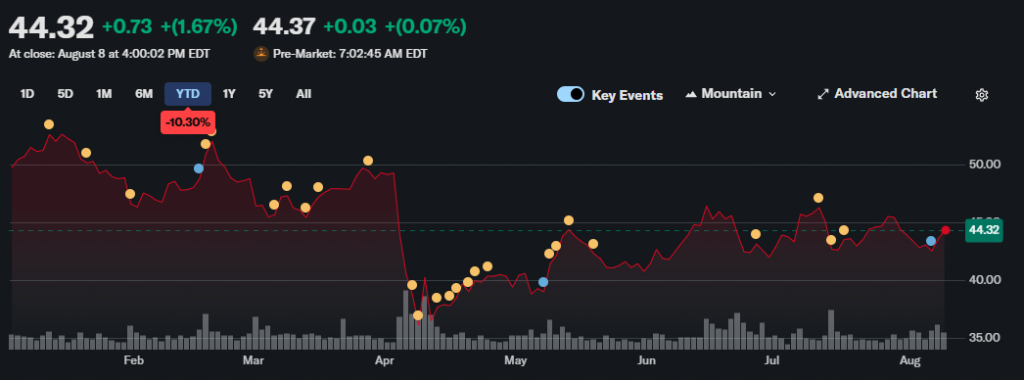
Task: Click the chevron next to Mountain
Action: pyautogui.click(x=773, y=95)
